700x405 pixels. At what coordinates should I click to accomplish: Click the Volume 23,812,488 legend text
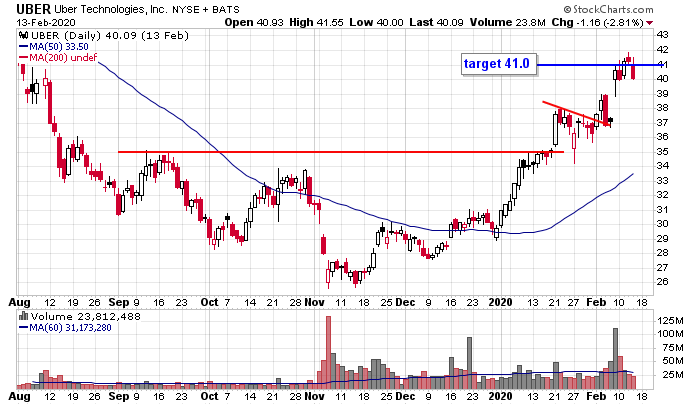coord(85,317)
